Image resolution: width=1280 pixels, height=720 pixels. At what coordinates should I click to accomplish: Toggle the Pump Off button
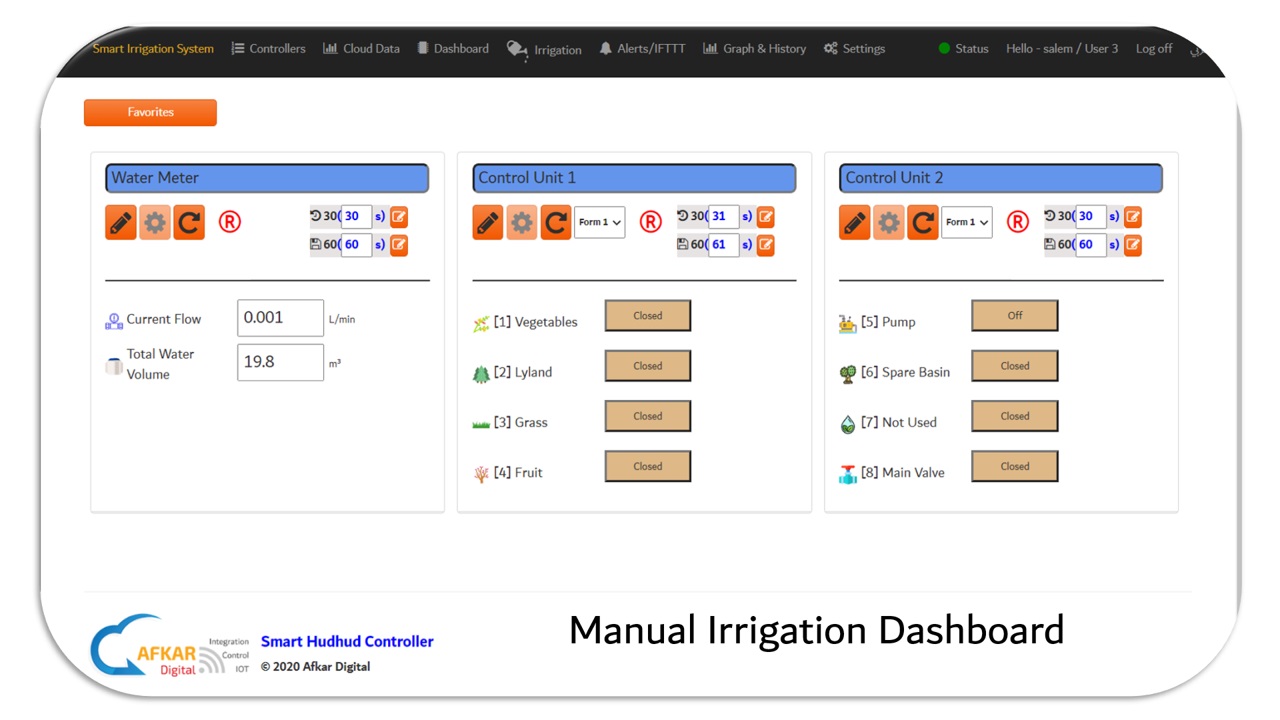1014,316
